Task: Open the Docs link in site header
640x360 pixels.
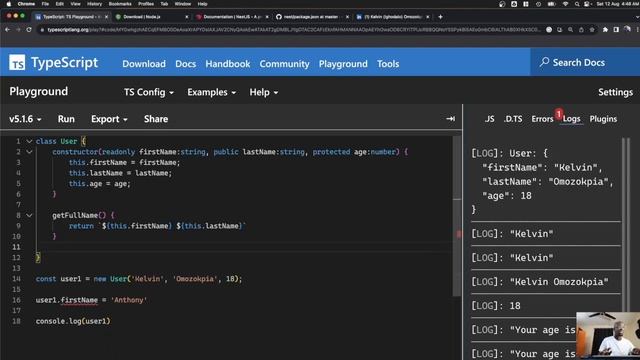Action: tap(185, 64)
